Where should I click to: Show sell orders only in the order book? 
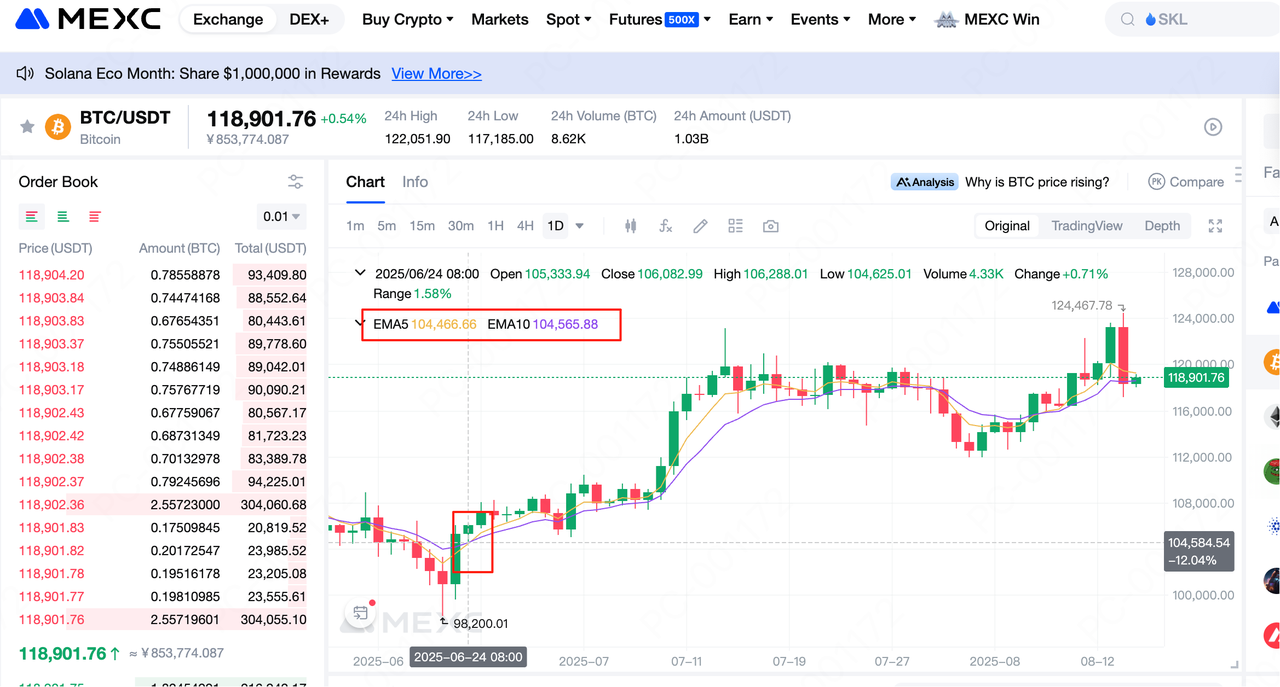click(95, 216)
